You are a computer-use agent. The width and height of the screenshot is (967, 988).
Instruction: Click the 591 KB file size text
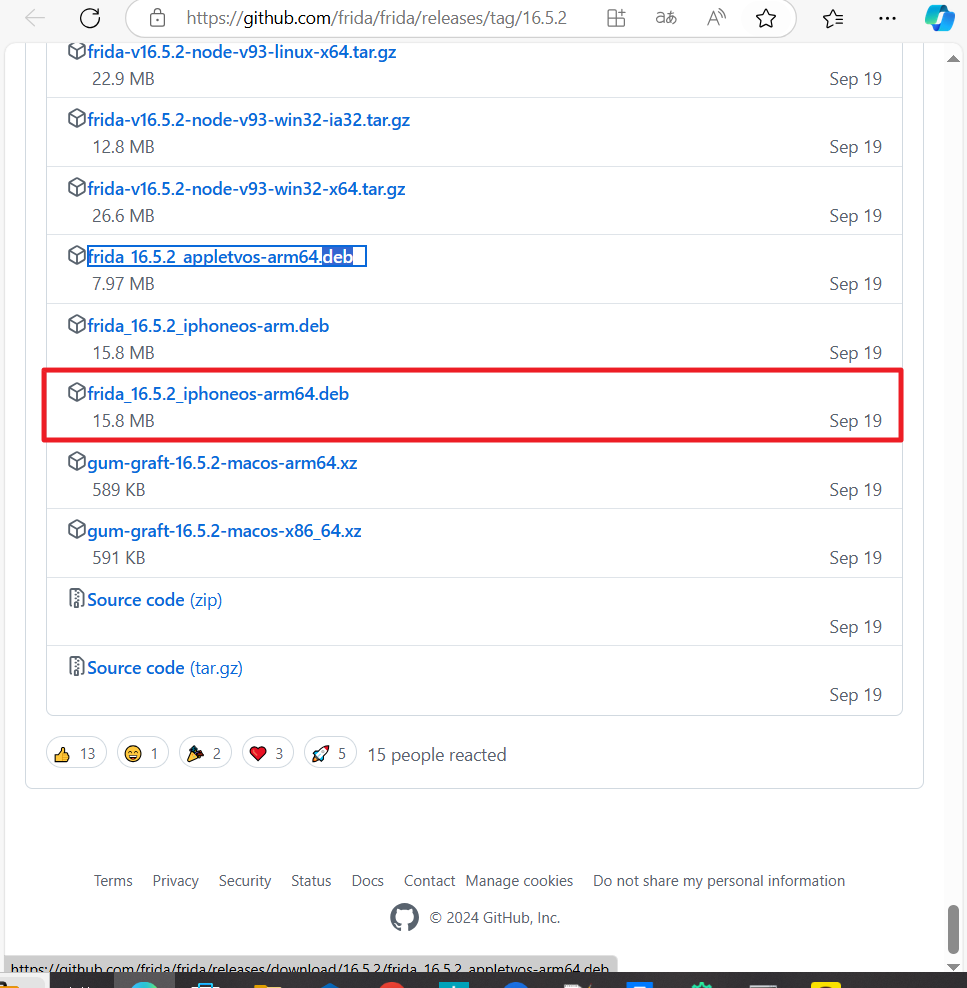click(118, 558)
